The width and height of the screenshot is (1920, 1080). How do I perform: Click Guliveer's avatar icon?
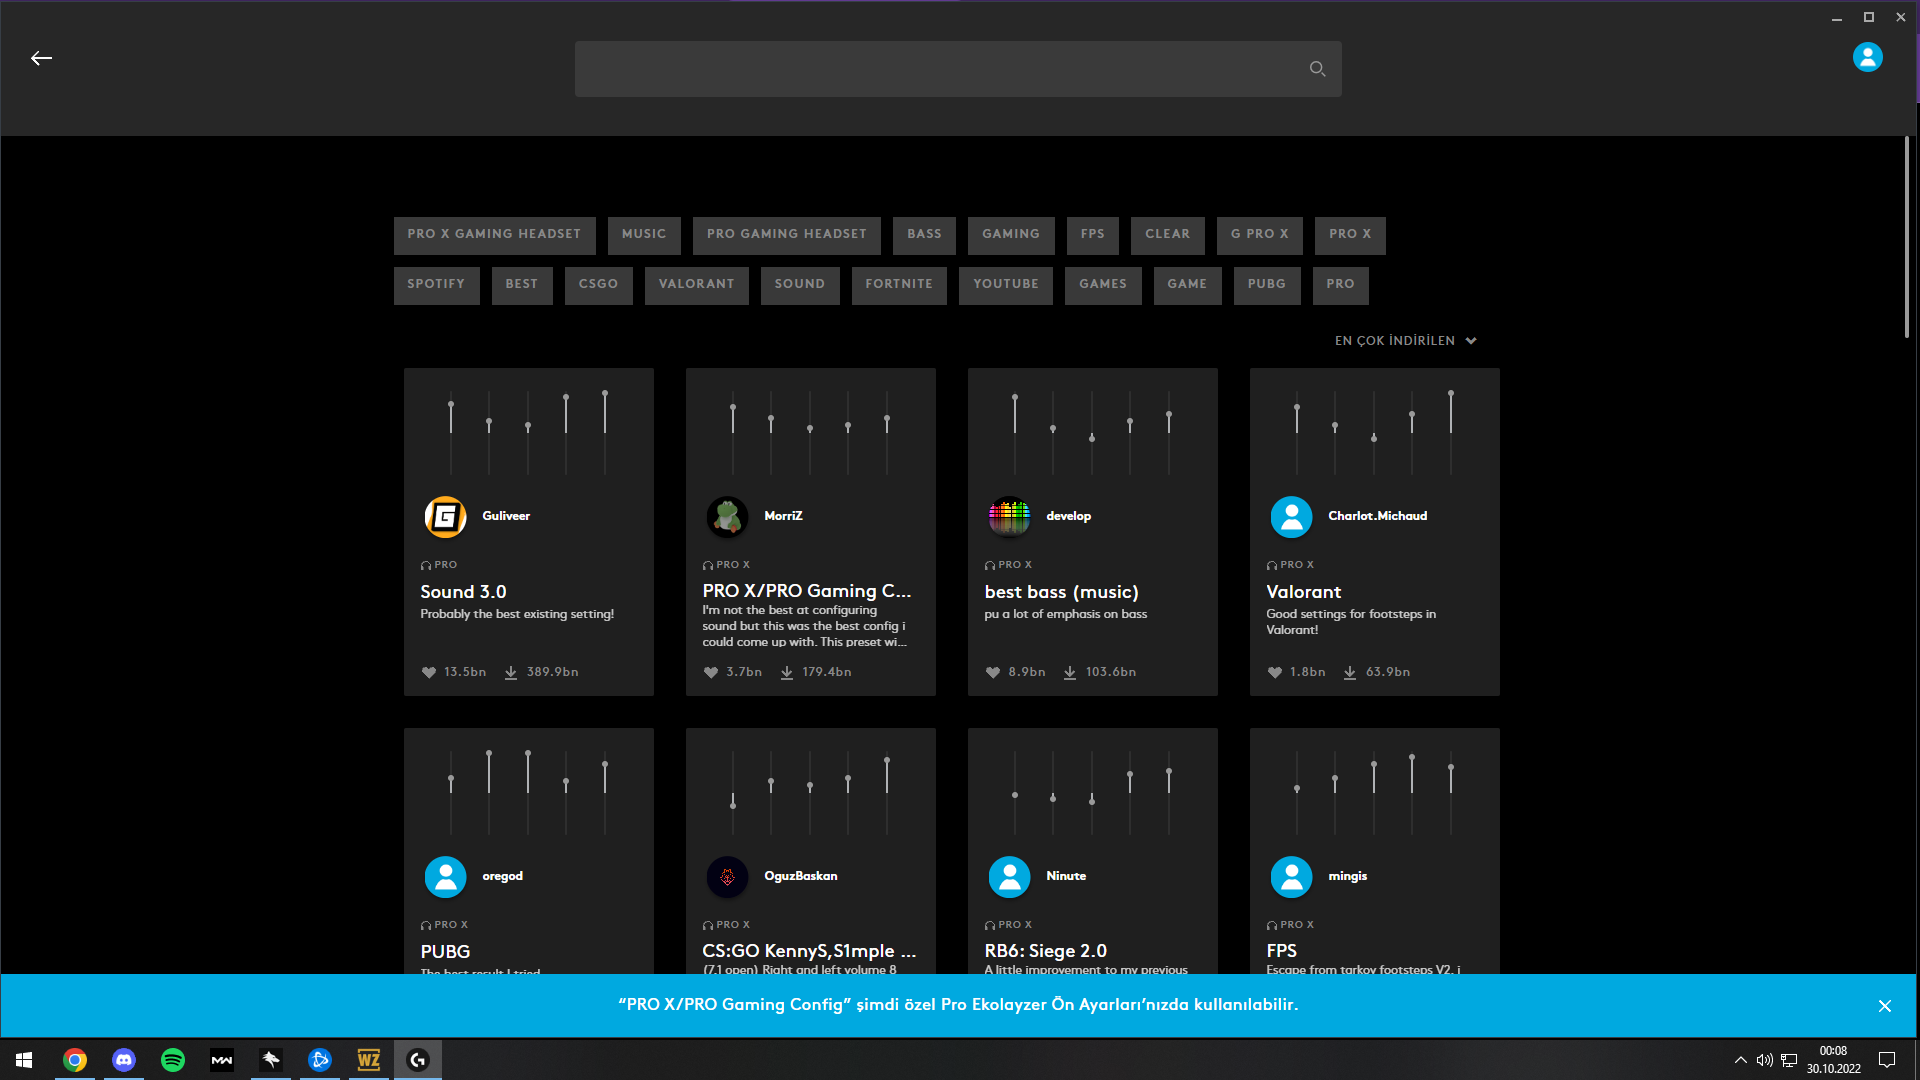(445, 517)
